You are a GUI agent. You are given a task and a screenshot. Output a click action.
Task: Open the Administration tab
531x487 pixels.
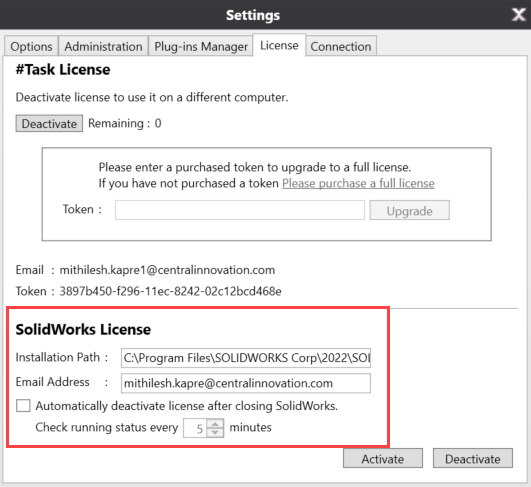[x=103, y=46]
